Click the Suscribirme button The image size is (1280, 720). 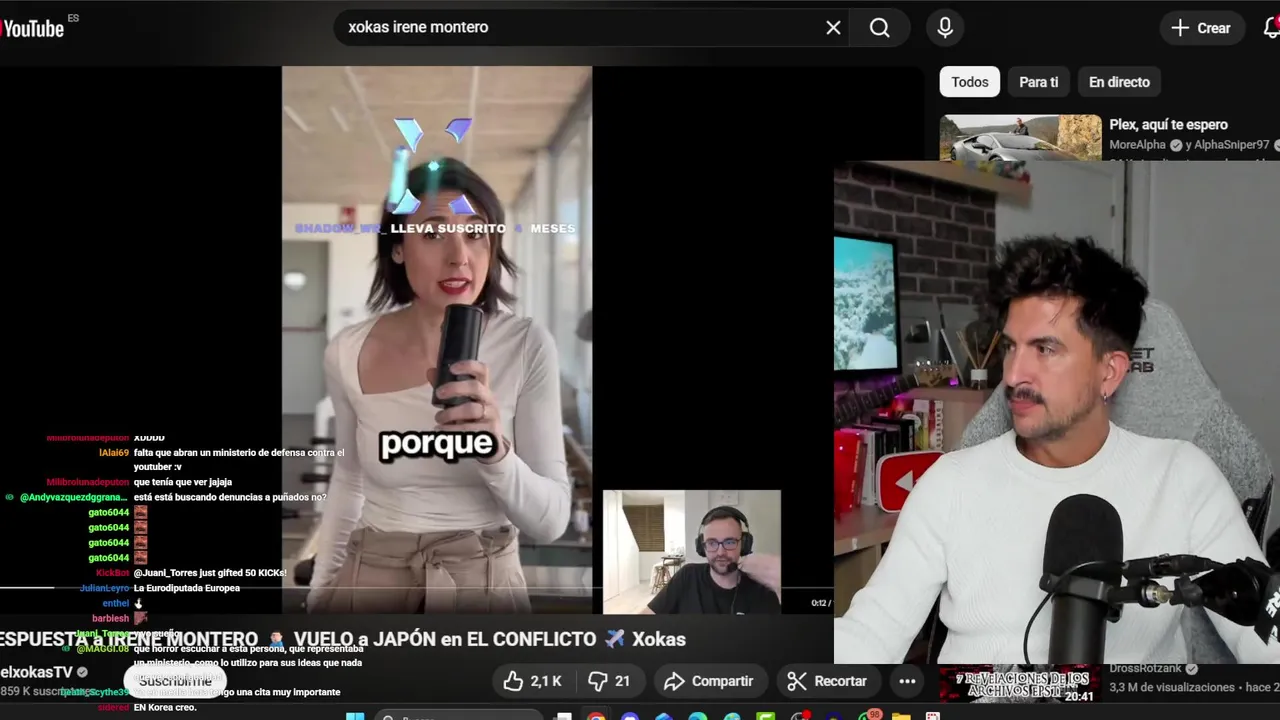point(175,681)
